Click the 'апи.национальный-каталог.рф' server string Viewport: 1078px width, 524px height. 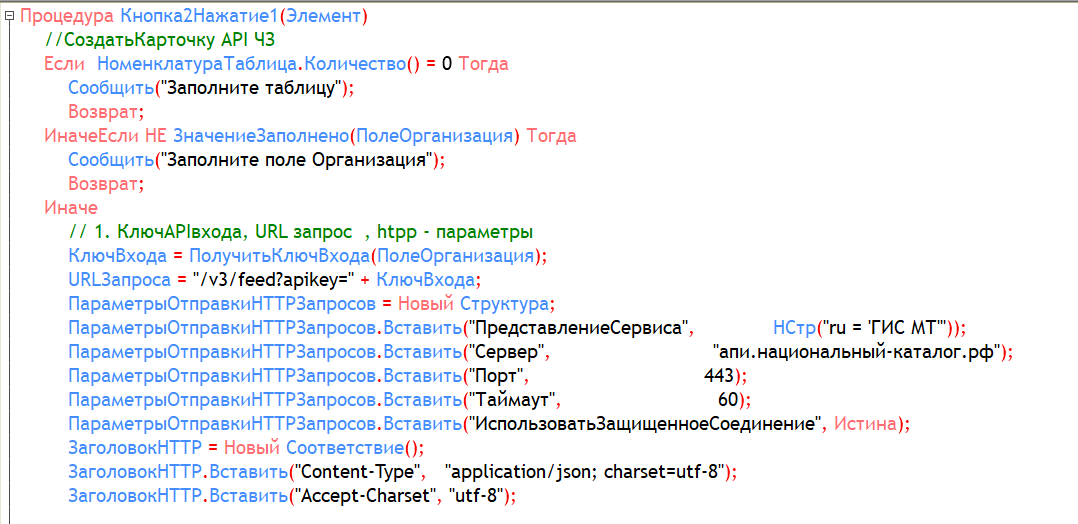coord(857,352)
